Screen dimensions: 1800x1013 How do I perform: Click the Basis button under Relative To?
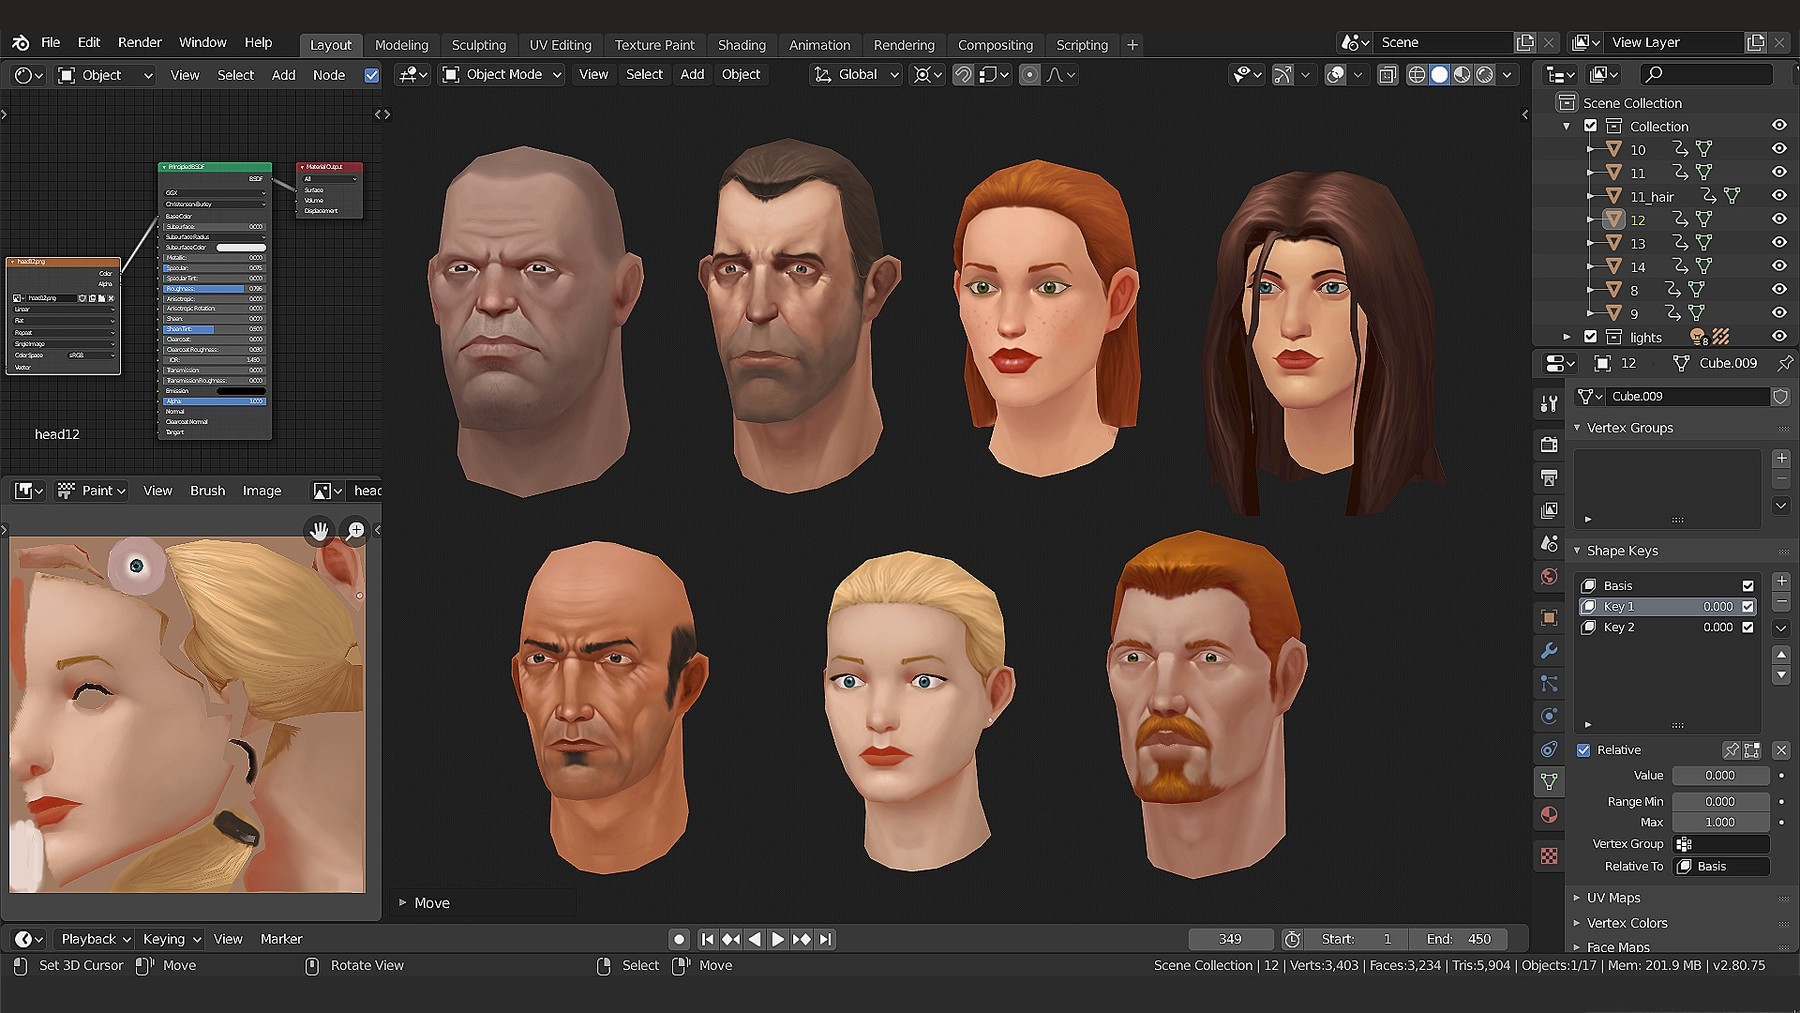pos(1721,866)
